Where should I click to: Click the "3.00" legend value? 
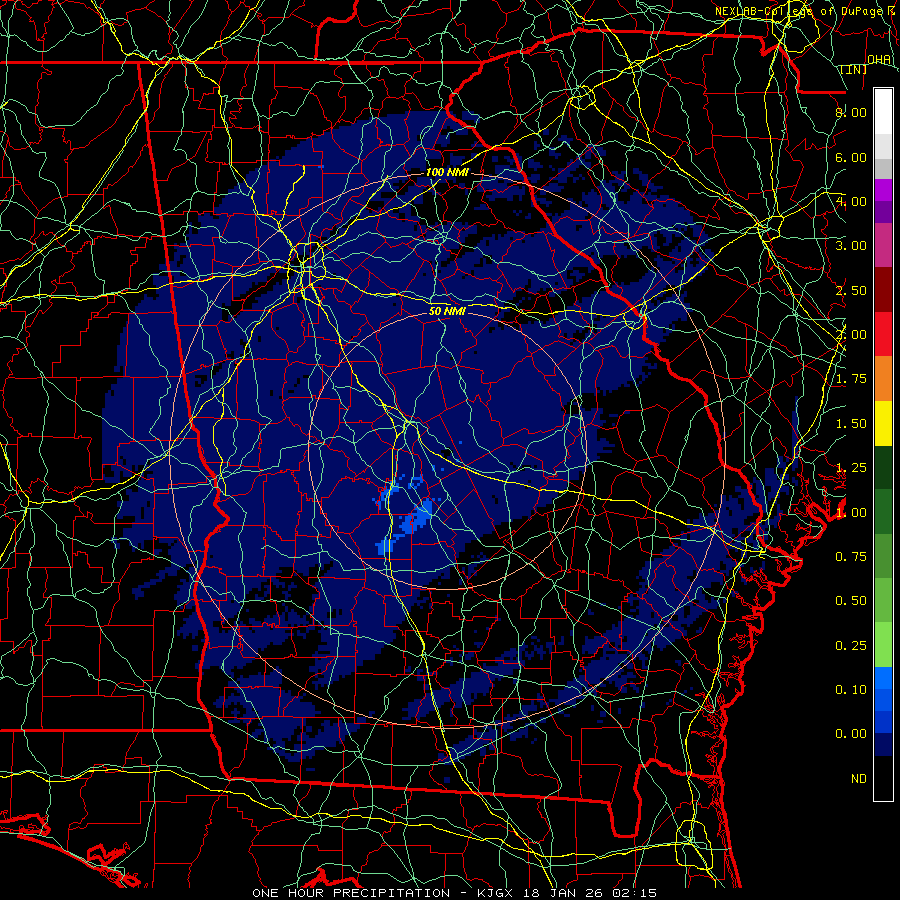coord(851,246)
